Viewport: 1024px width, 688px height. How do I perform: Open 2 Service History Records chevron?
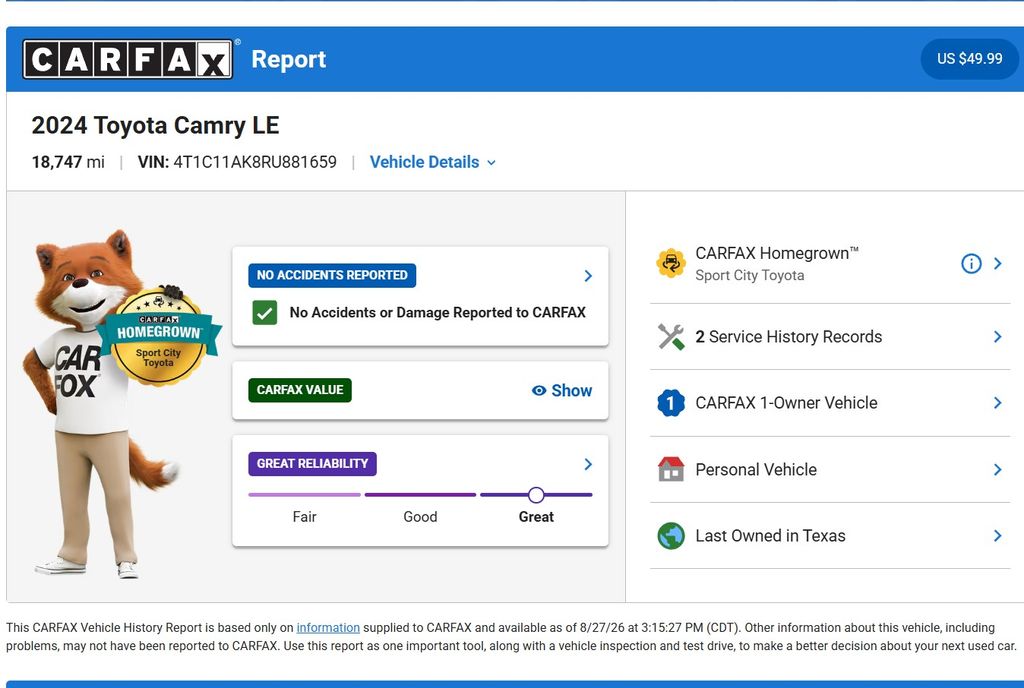pyautogui.click(x=998, y=337)
